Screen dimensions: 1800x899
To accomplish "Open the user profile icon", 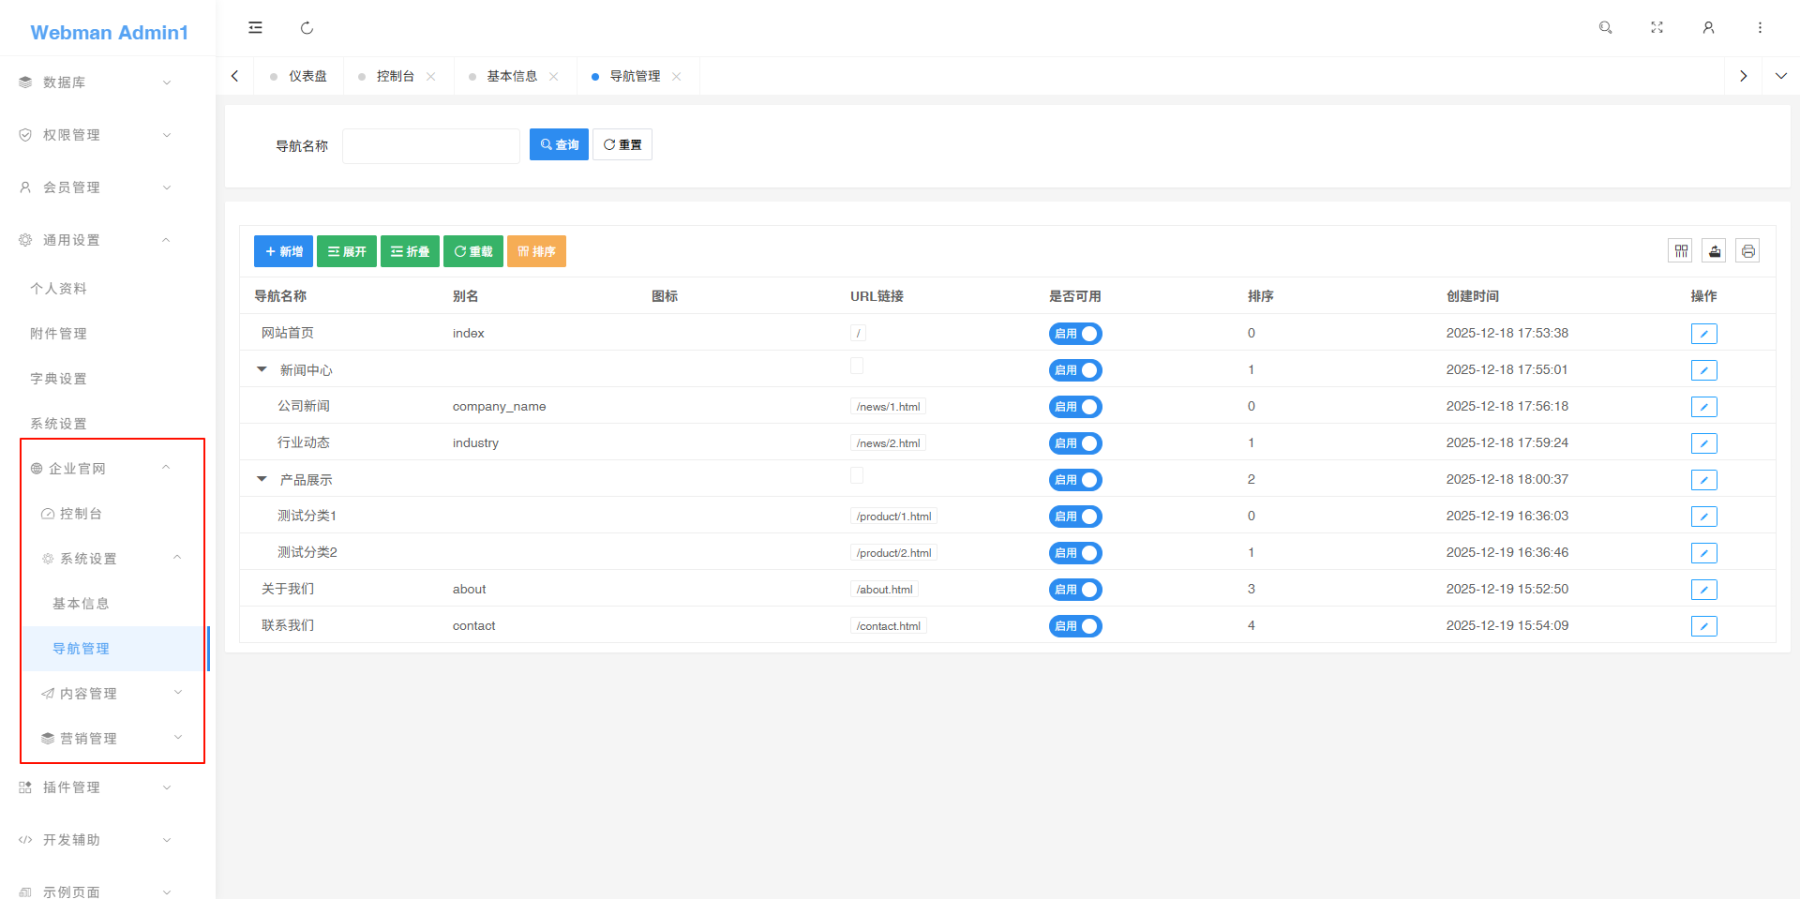I will pos(1708,28).
